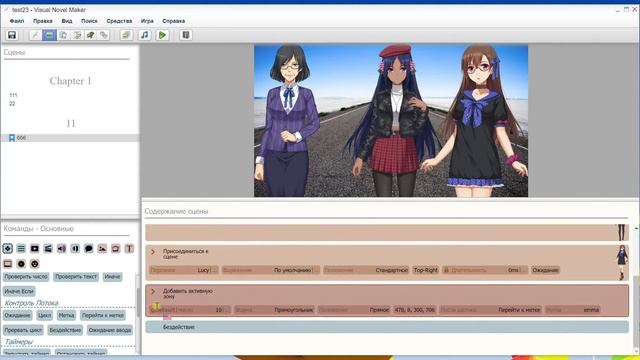Viewport: 640px width, 360px height.
Task: Add a Метка command
Action: click(x=66, y=316)
